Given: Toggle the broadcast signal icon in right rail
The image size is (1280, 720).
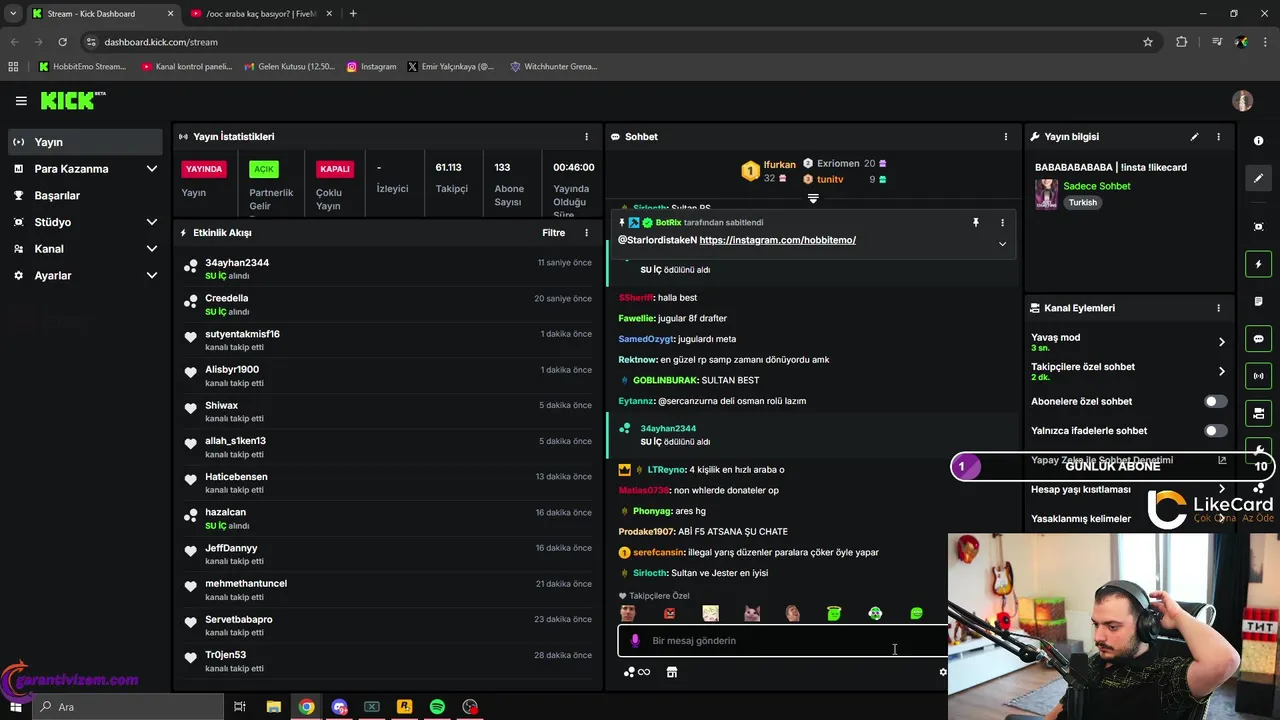Looking at the screenshot, I should click(1259, 376).
